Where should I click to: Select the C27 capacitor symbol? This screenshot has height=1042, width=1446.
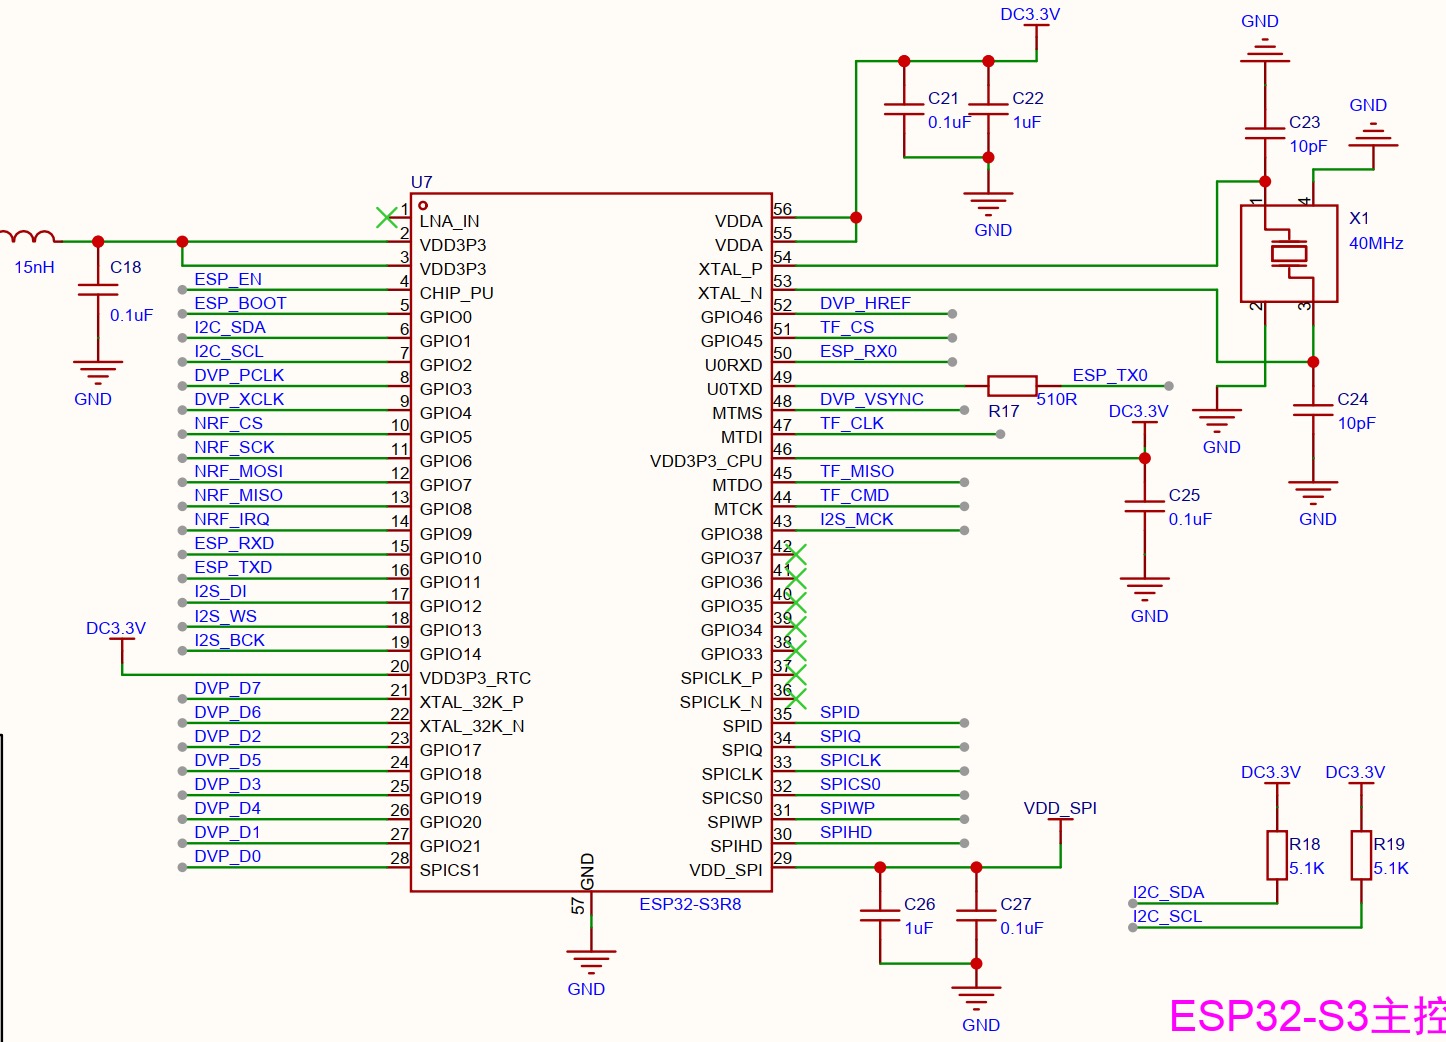(976, 915)
